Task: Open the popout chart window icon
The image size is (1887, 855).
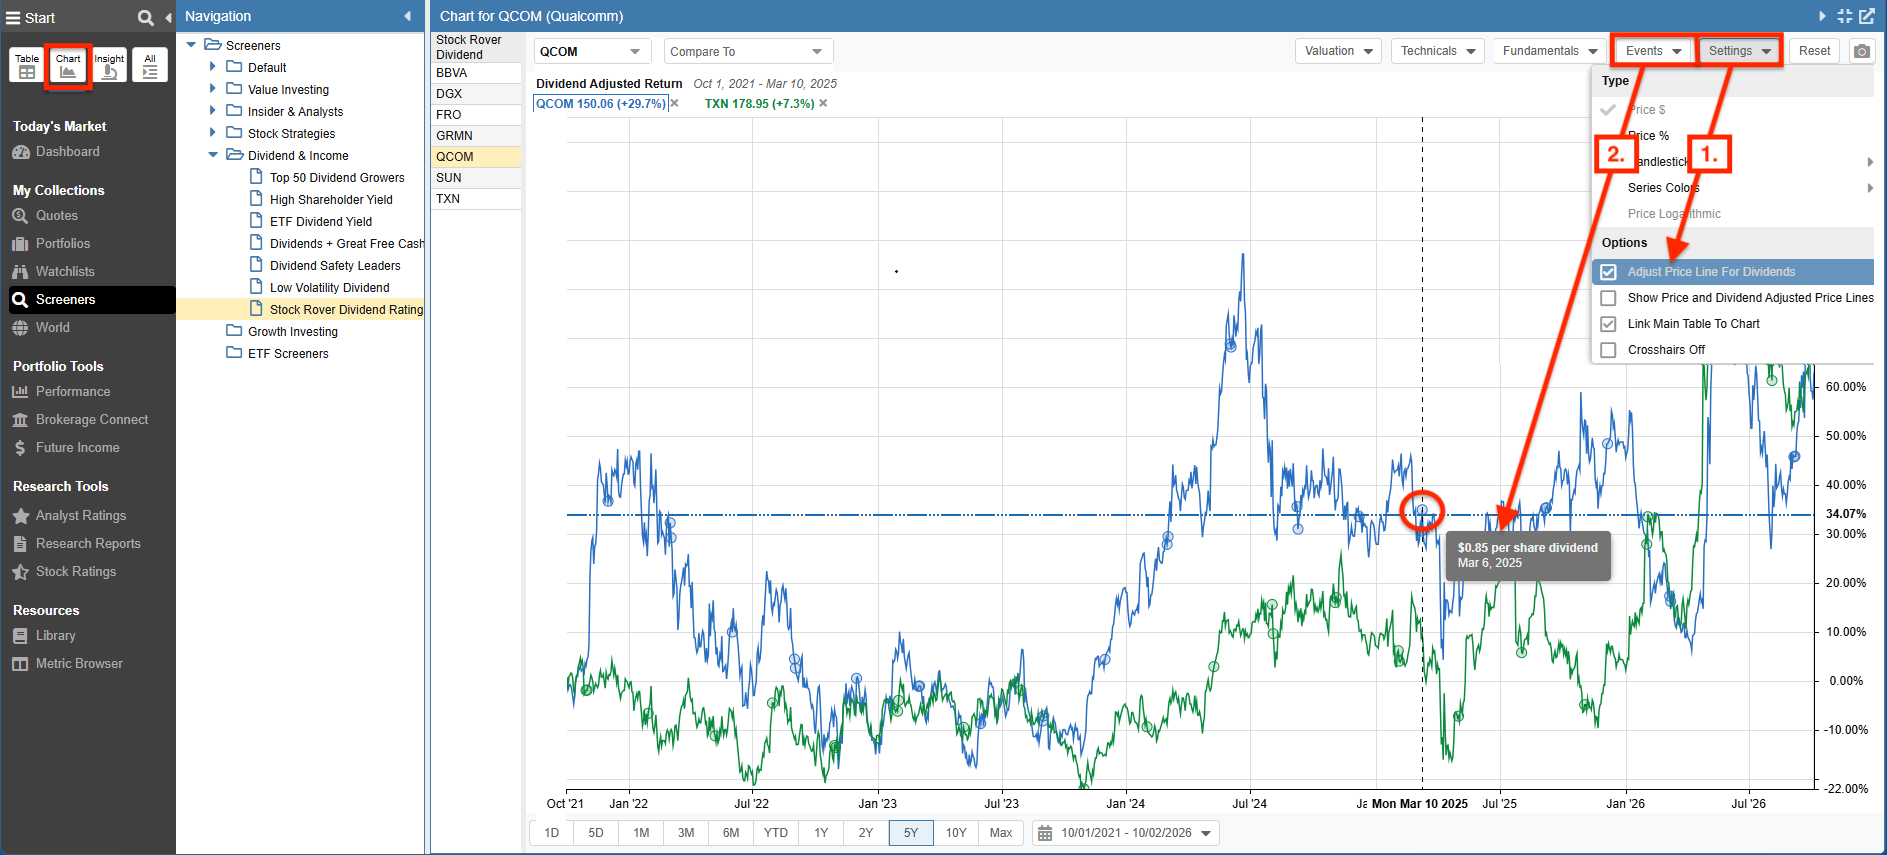Action: (x=1867, y=16)
